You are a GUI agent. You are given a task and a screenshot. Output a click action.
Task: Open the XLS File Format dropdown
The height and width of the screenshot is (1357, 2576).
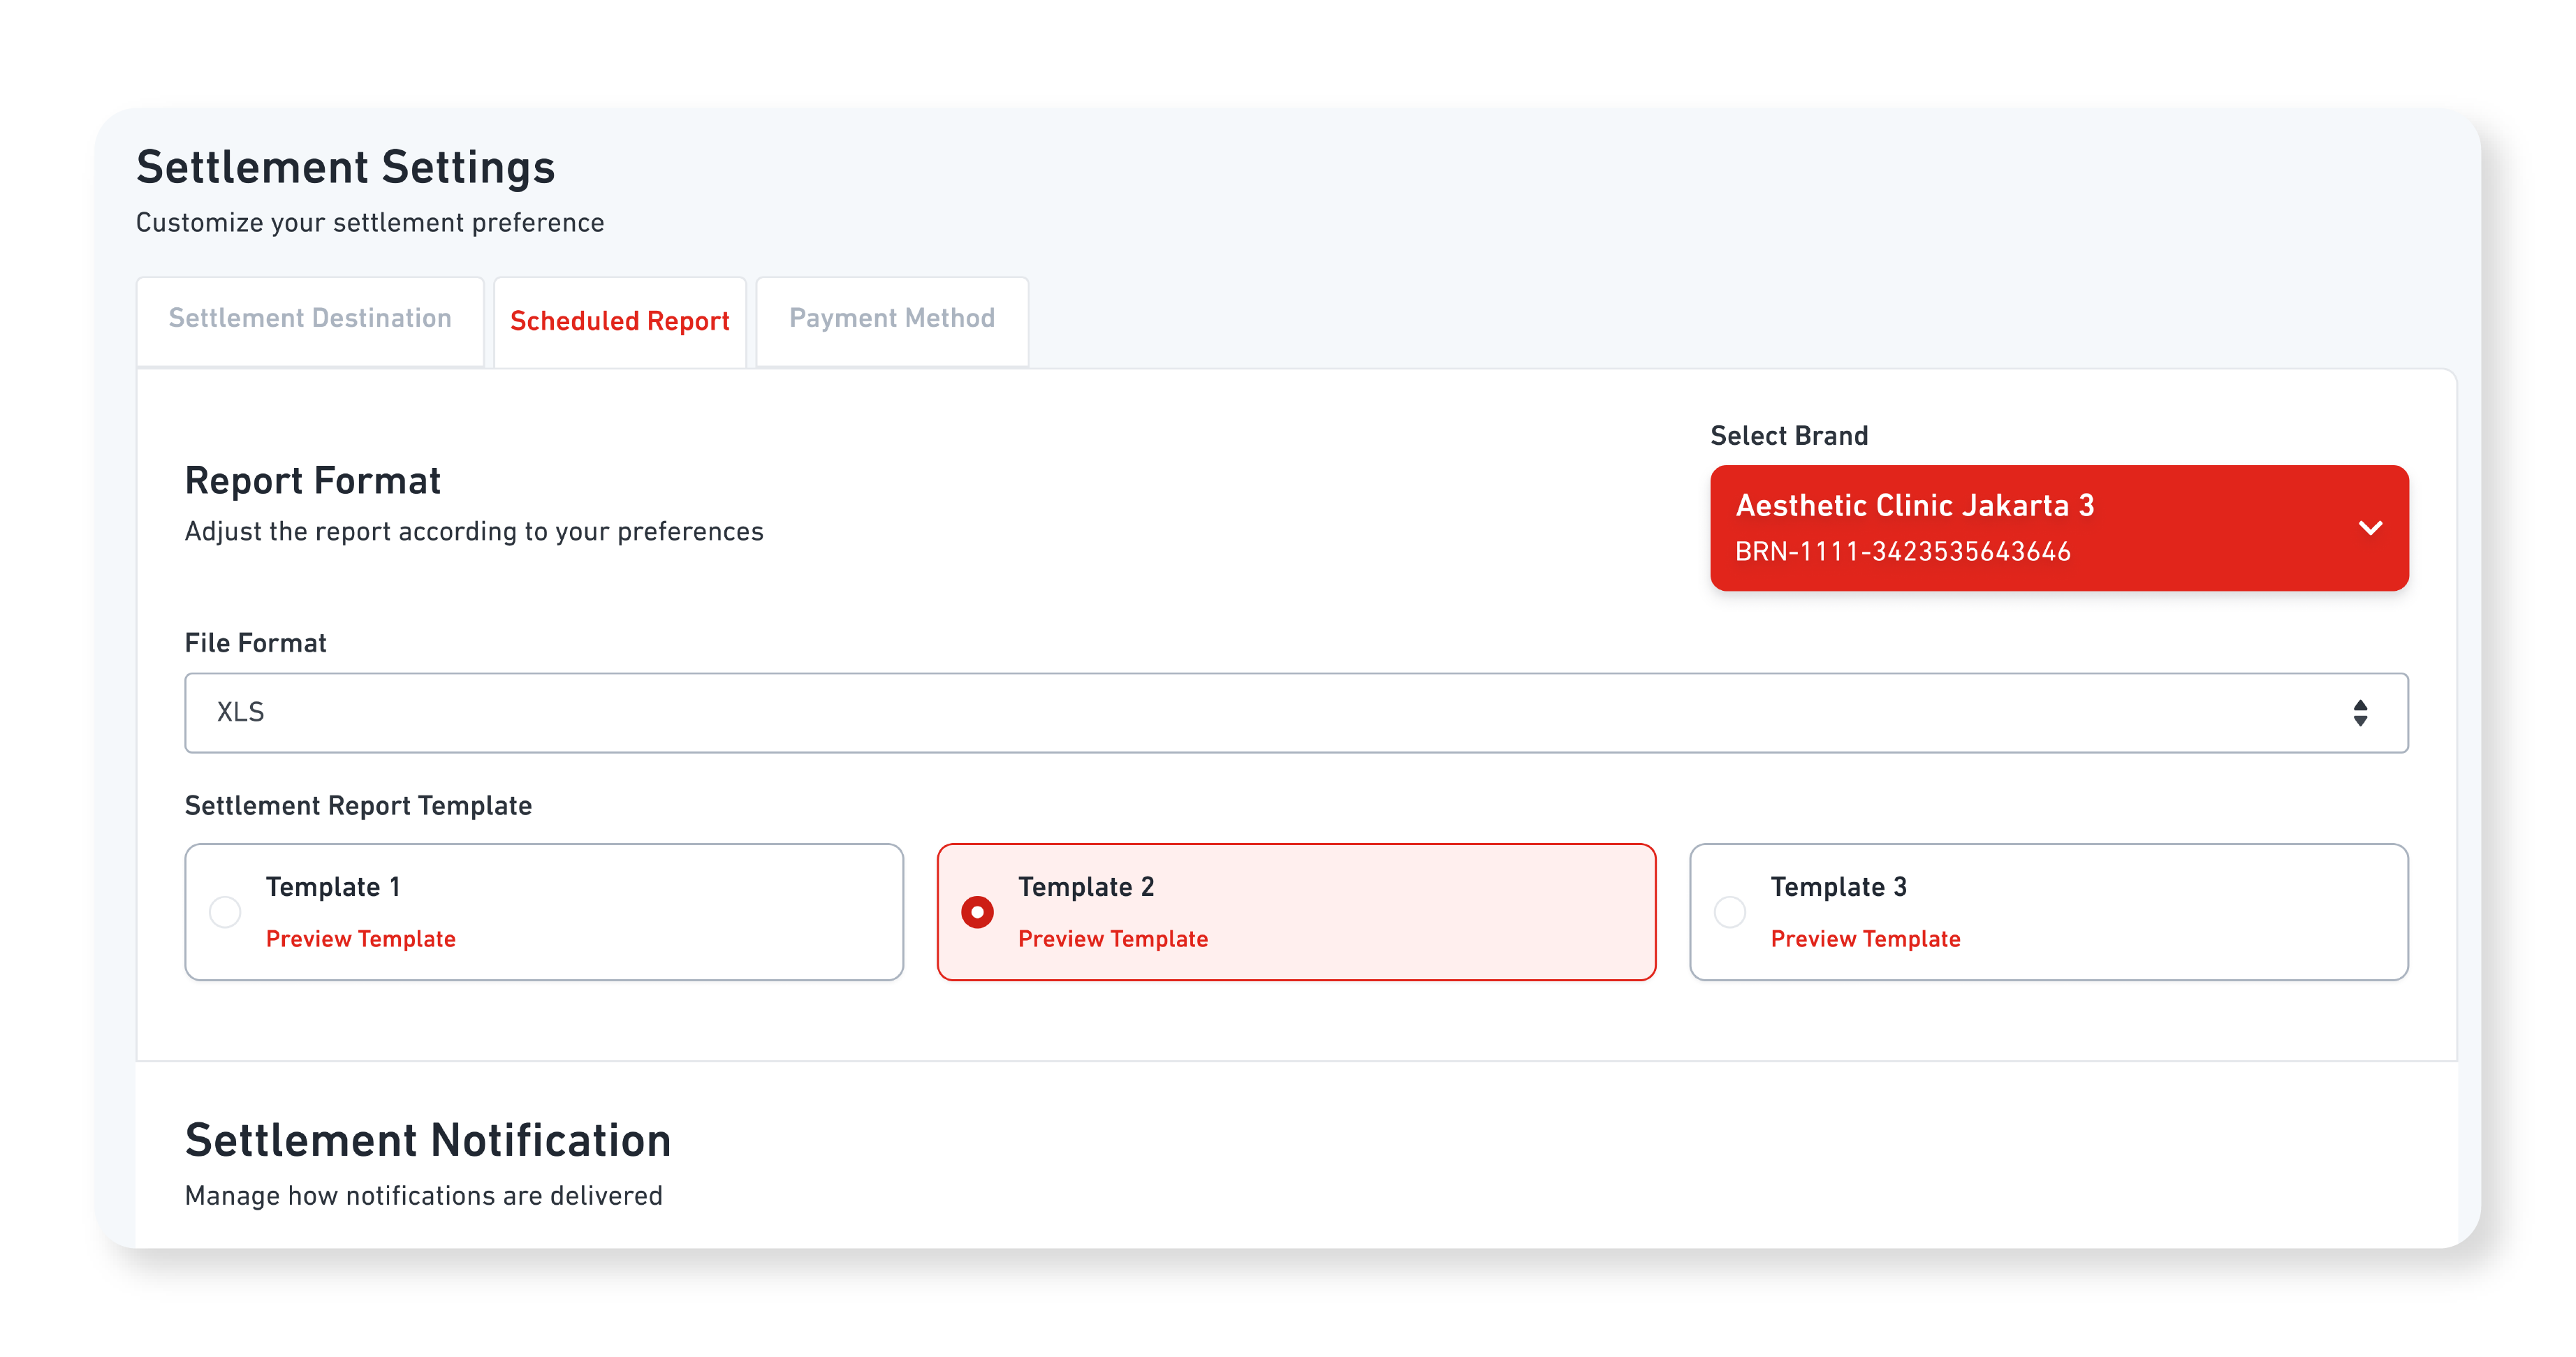[1295, 713]
